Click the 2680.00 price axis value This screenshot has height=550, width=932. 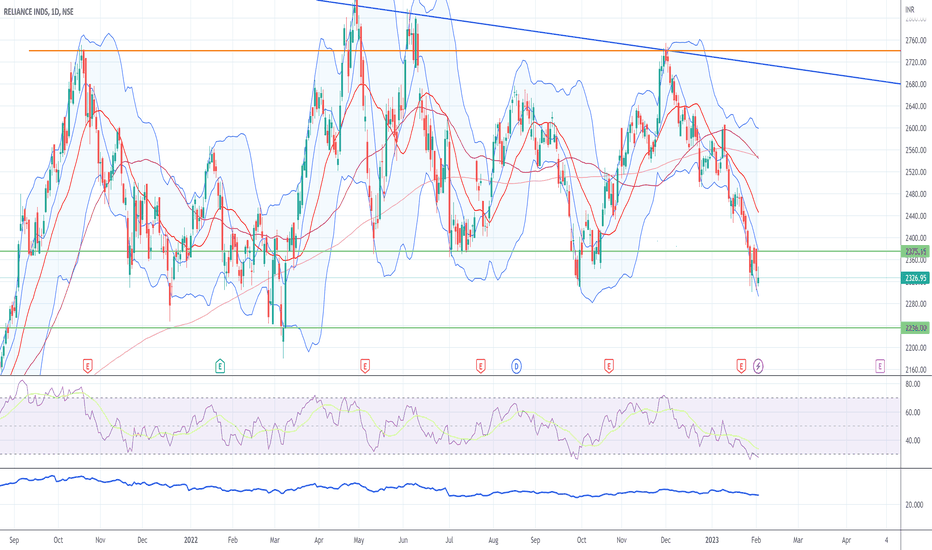pos(916,84)
